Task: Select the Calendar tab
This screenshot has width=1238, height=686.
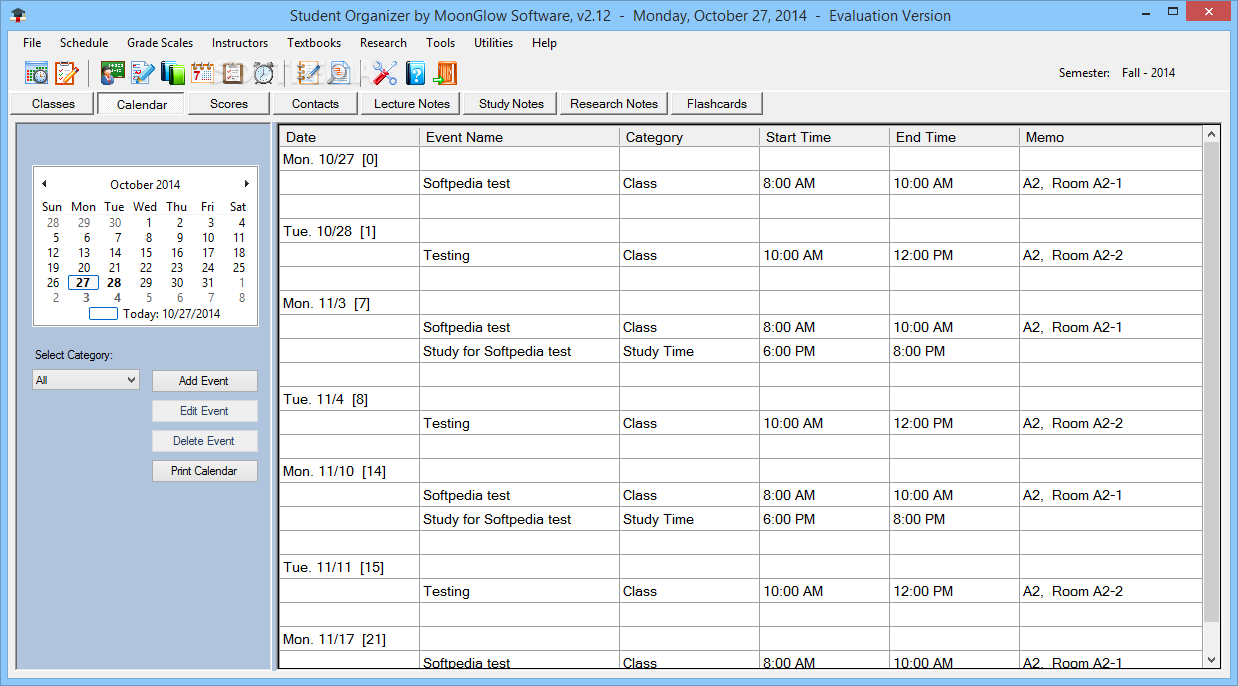Action: tap(141, 104)
